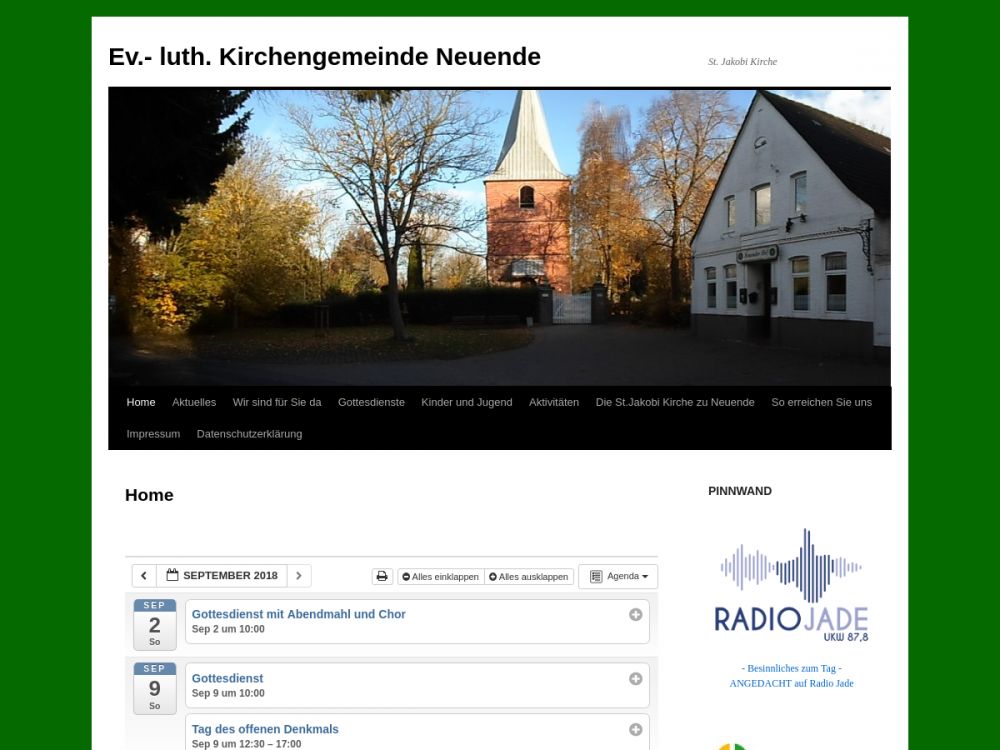Select the Sep 2 date badge

coord(155,625)
